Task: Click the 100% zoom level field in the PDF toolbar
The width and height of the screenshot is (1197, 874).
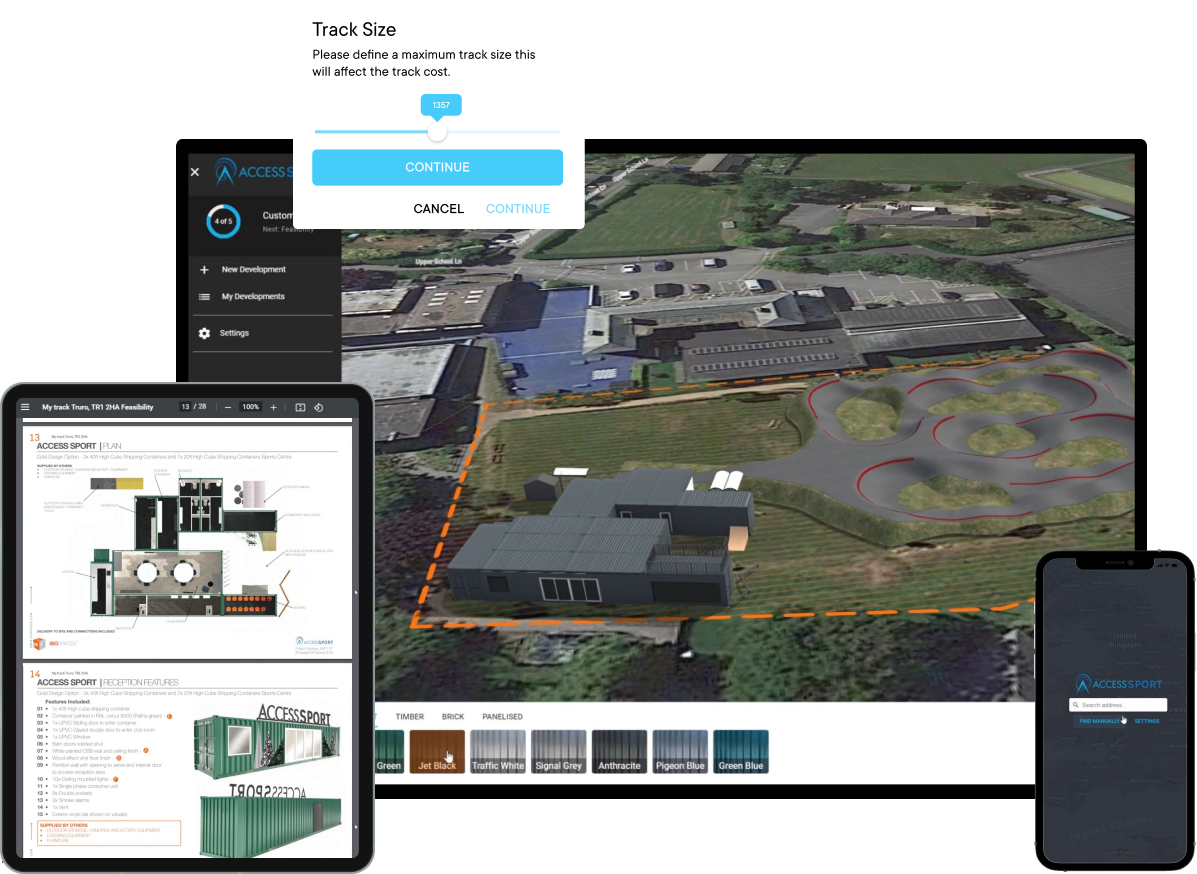Action: click(250, 407)
